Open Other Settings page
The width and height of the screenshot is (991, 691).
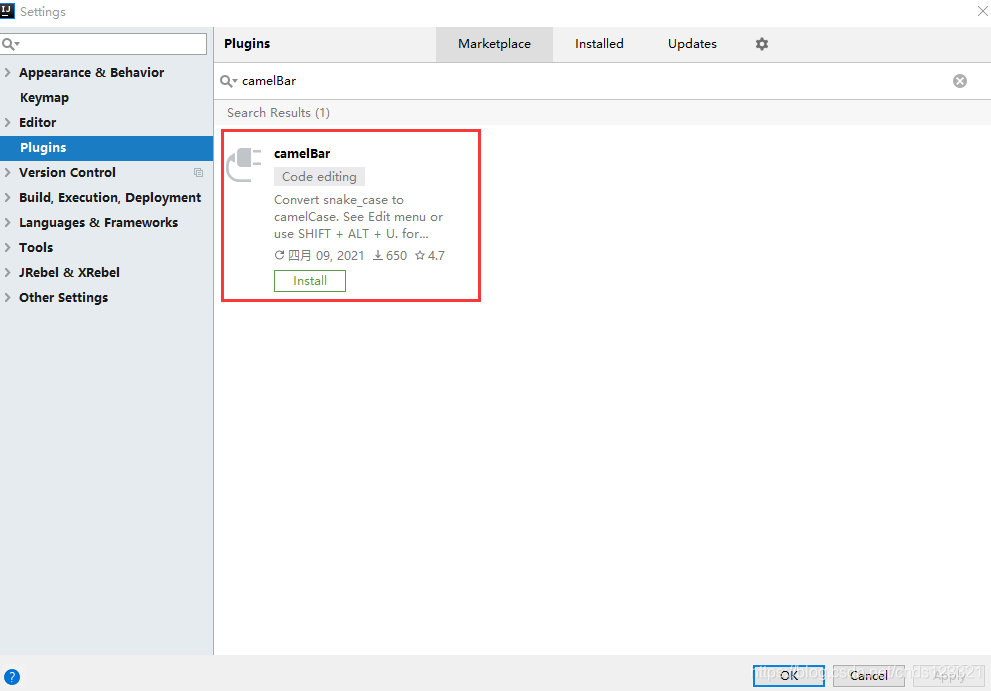coord(63,298)
